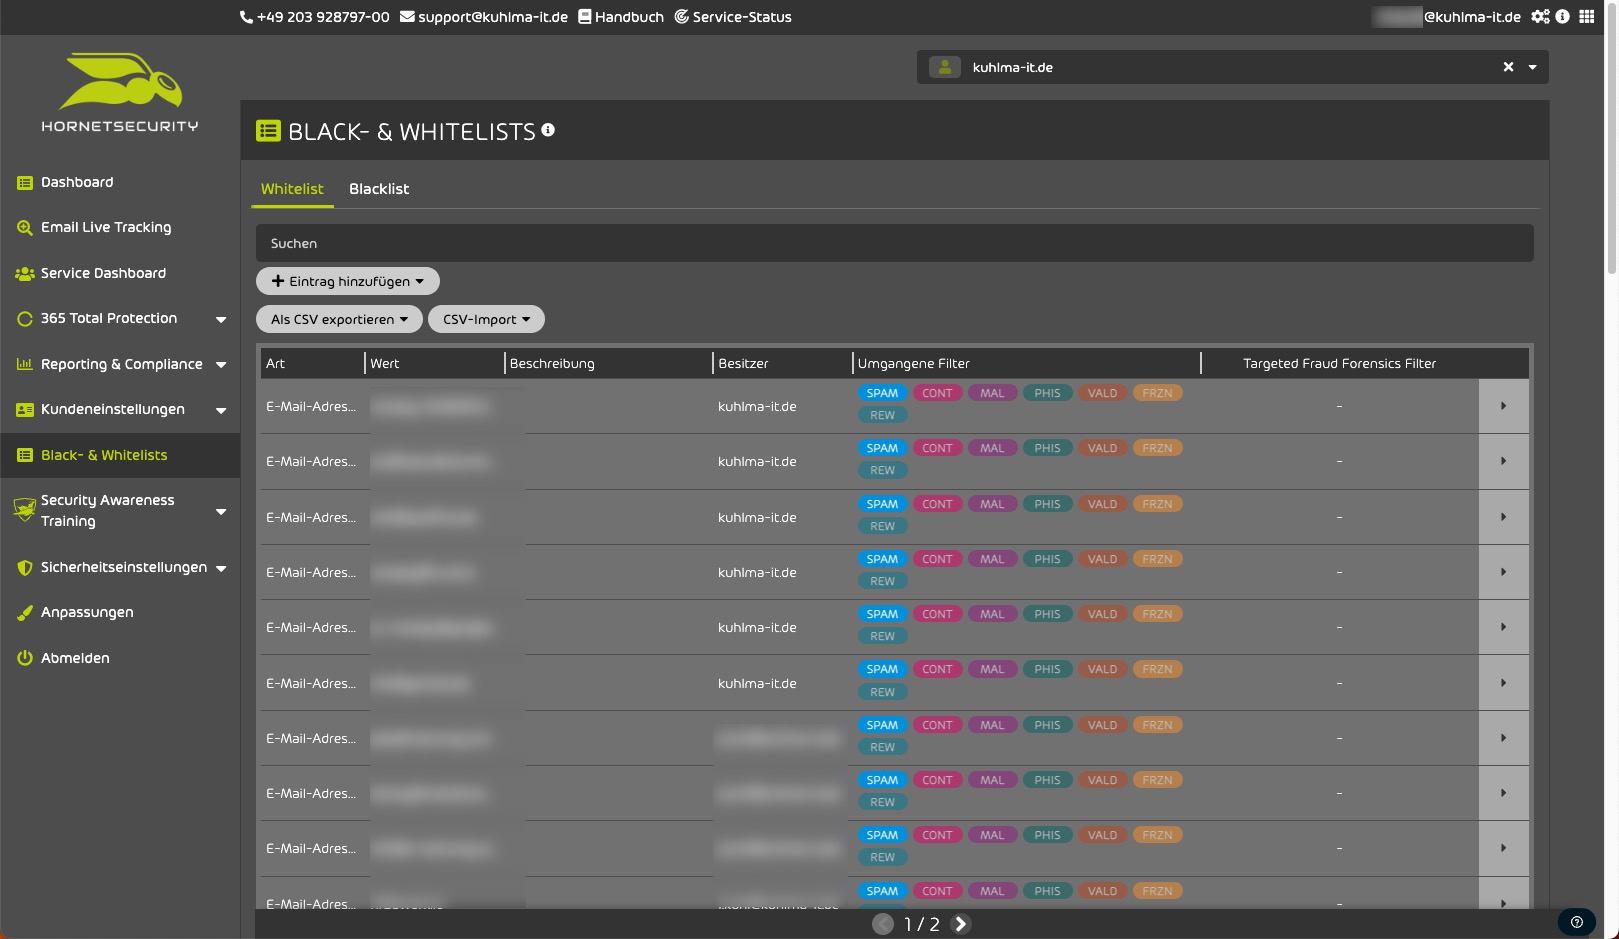Sort by Wert column header
The image size is (1619, 939).
pyautogui.click(x=434, y=363)
